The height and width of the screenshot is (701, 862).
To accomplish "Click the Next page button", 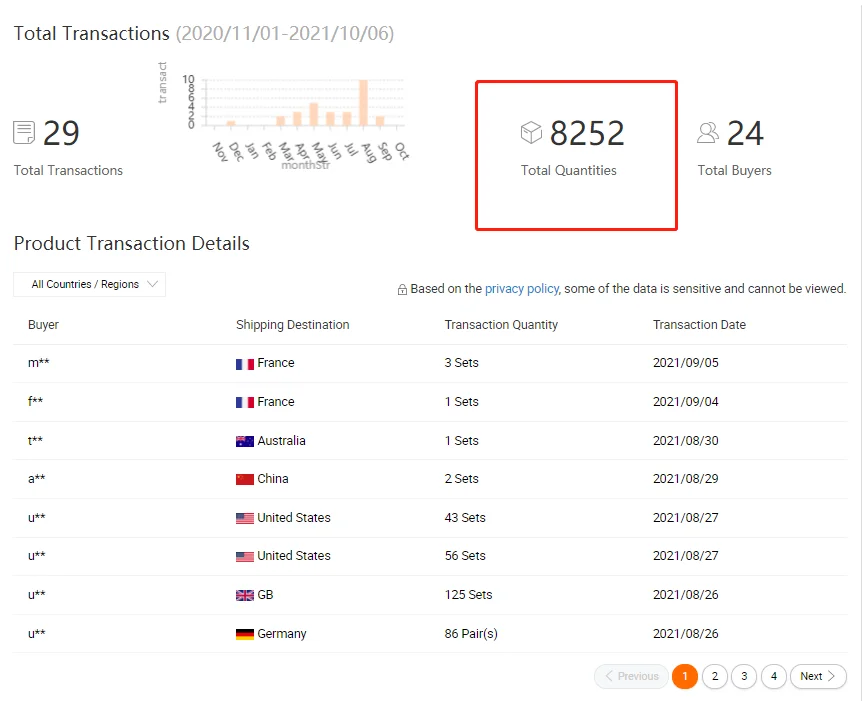I will (818, 676).
